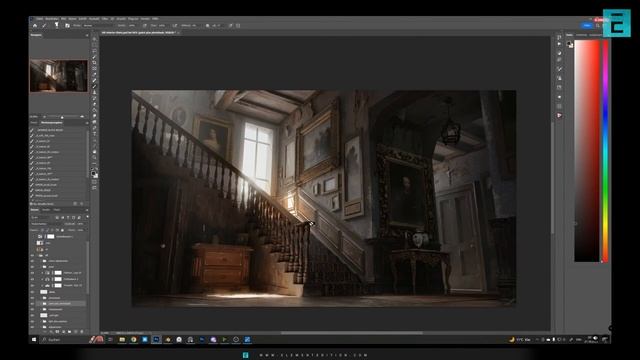The height and width of the screenshot is (360, 640).
Task: Open the red play-shaped icon in right dock
Action: click(x=559, y=116)
